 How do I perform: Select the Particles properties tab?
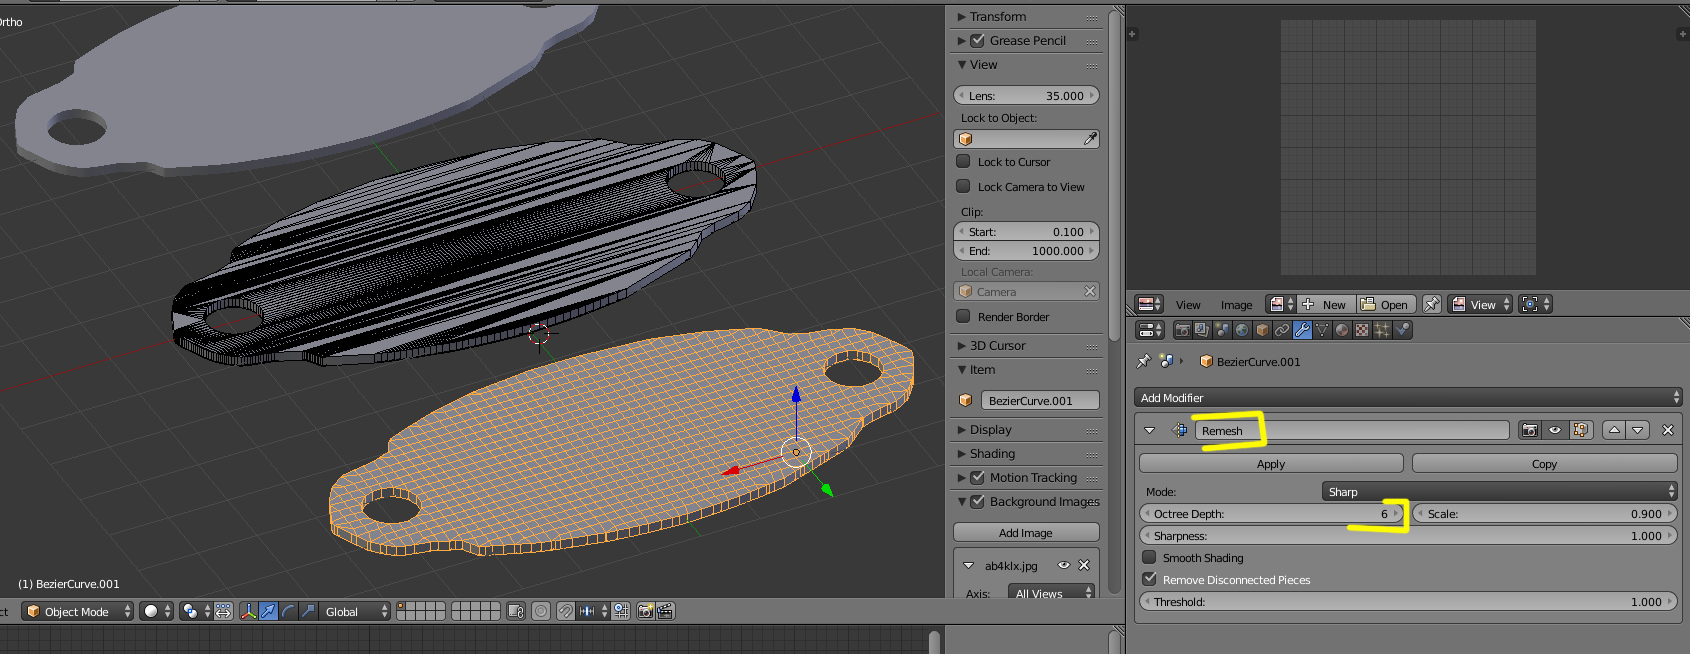point(1382,330)
